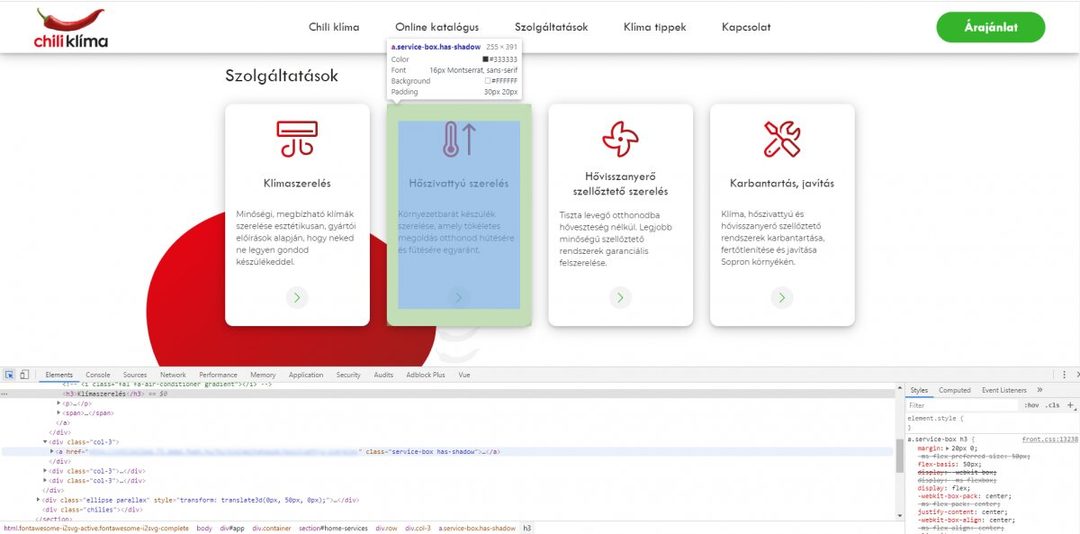Open the Kapcsolat nav link
The width and height of the screenshot is (1080, 534).
tap(746, 28)
